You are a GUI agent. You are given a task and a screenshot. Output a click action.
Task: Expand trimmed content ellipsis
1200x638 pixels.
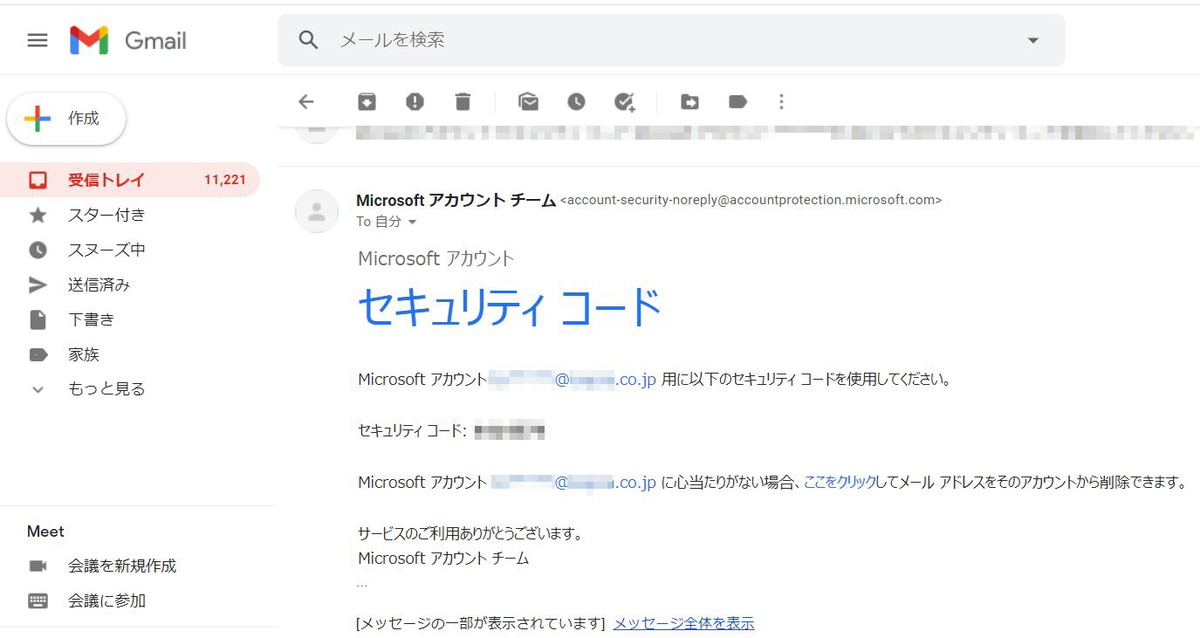click(362, 583)
